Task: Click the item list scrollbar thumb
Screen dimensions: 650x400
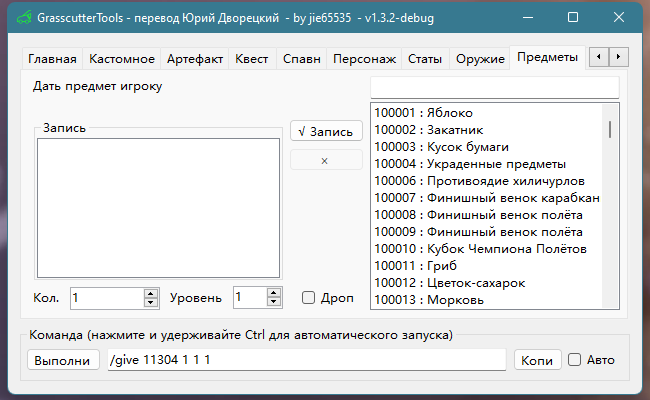Action: click(610, 130)
